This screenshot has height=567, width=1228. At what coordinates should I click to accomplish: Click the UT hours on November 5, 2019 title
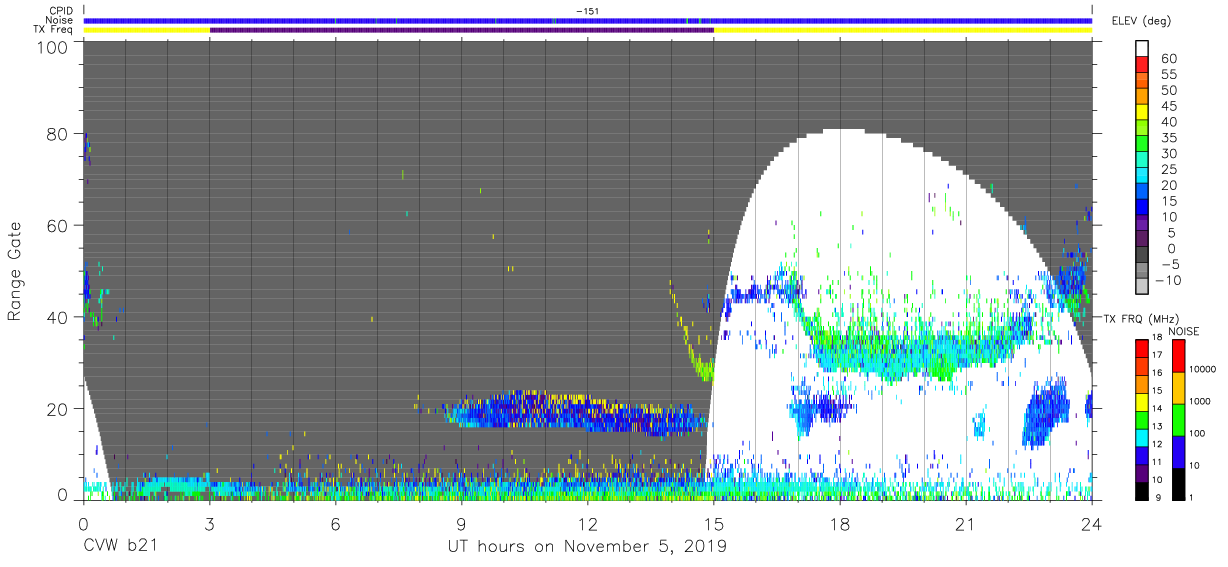point(587,547)
